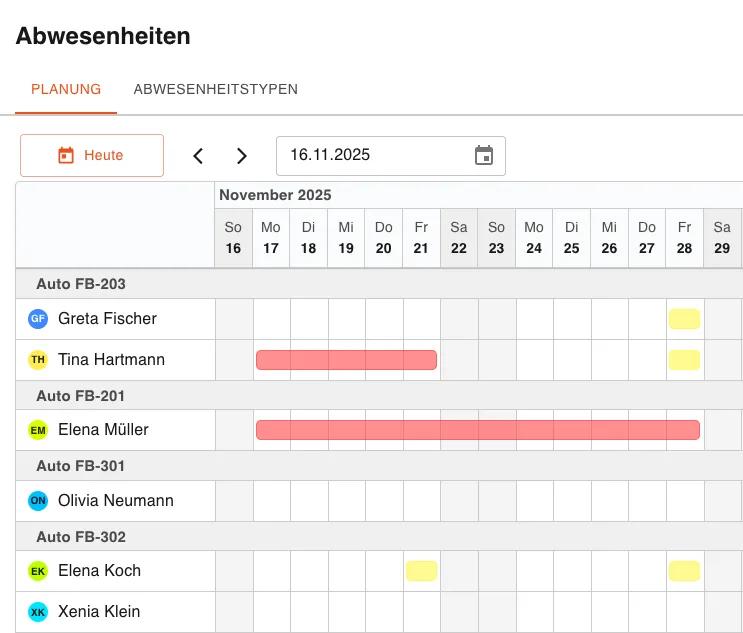Select Tina Hartmann's red absence bar

coord(346,360)
